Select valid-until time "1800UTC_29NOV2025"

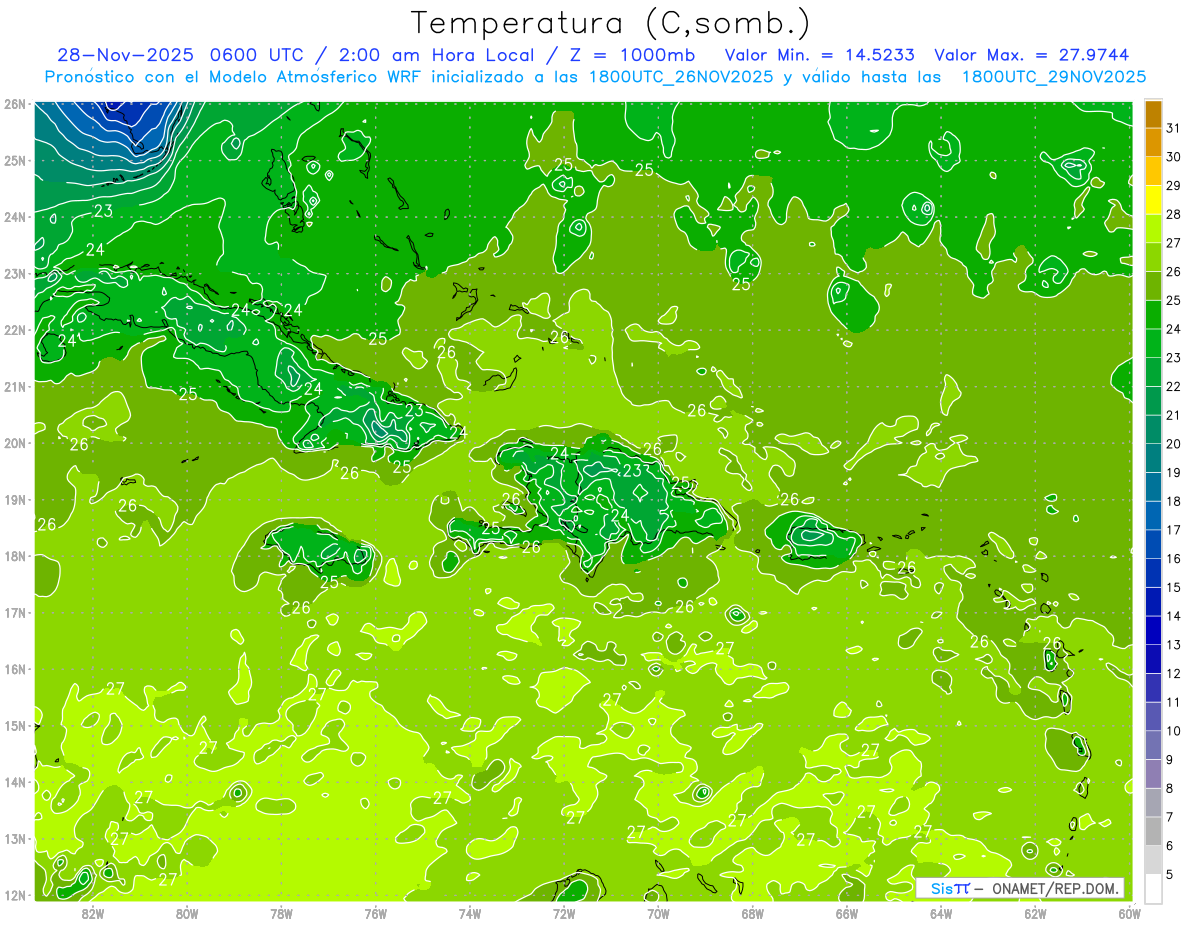[1054, 77]
